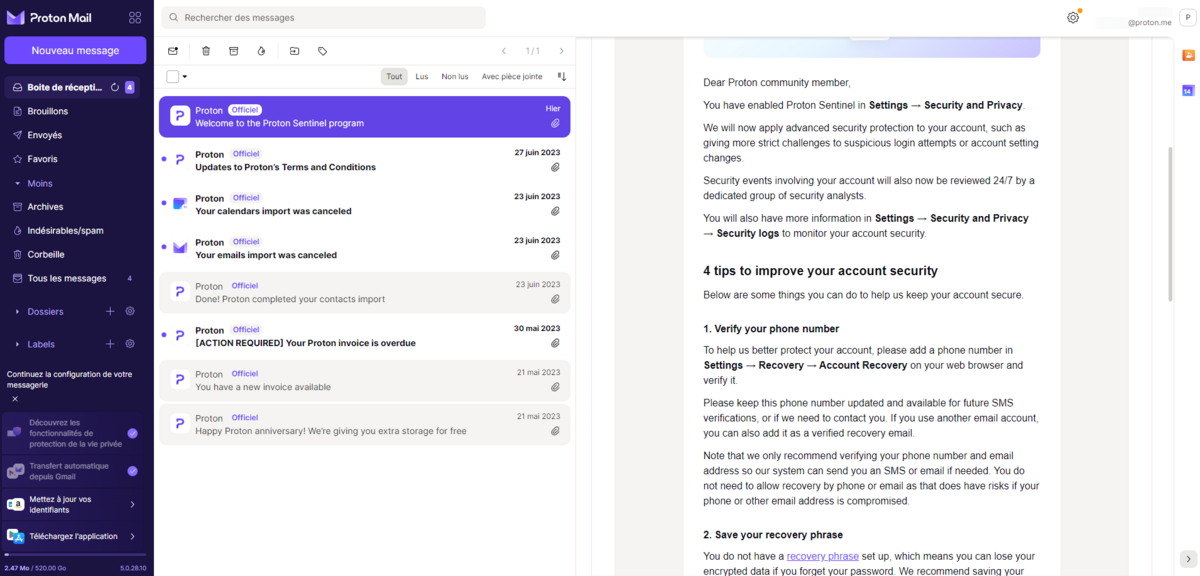
Task: Filter messages by Non lus
Action: click(x=455, y=76)
